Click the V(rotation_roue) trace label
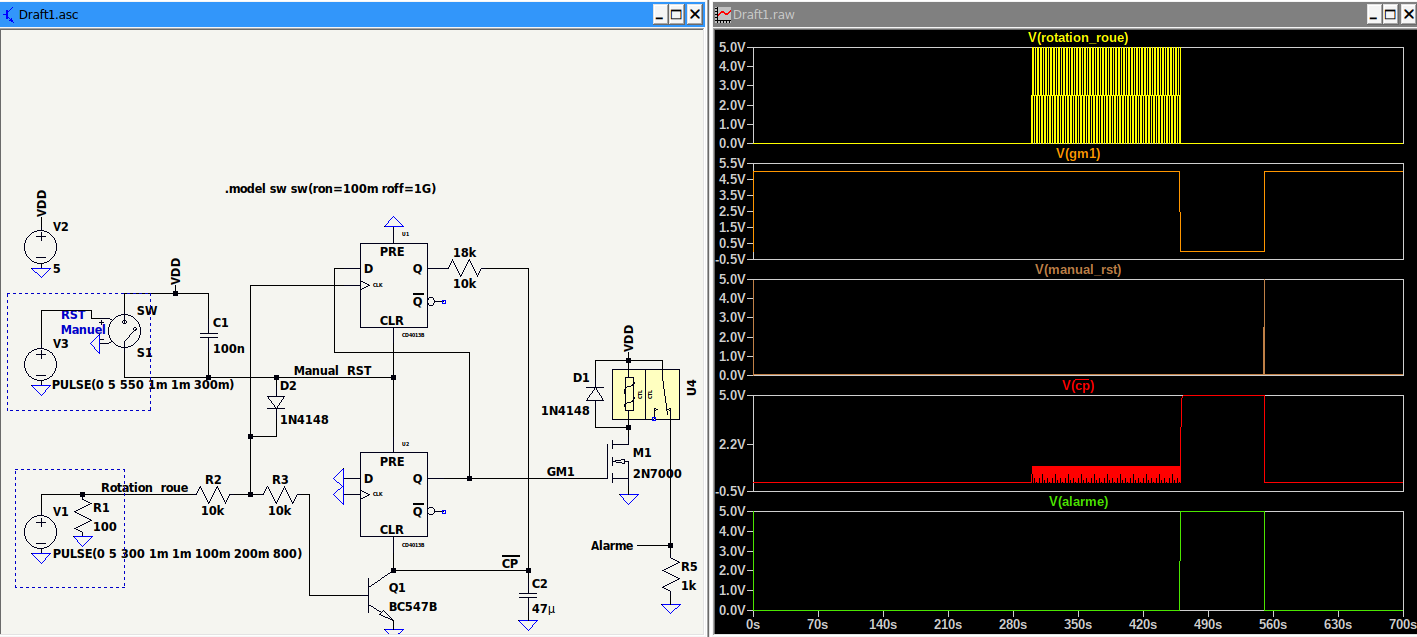The image size is (1417, 637). pyautogui.click(x=1078, y=38)
